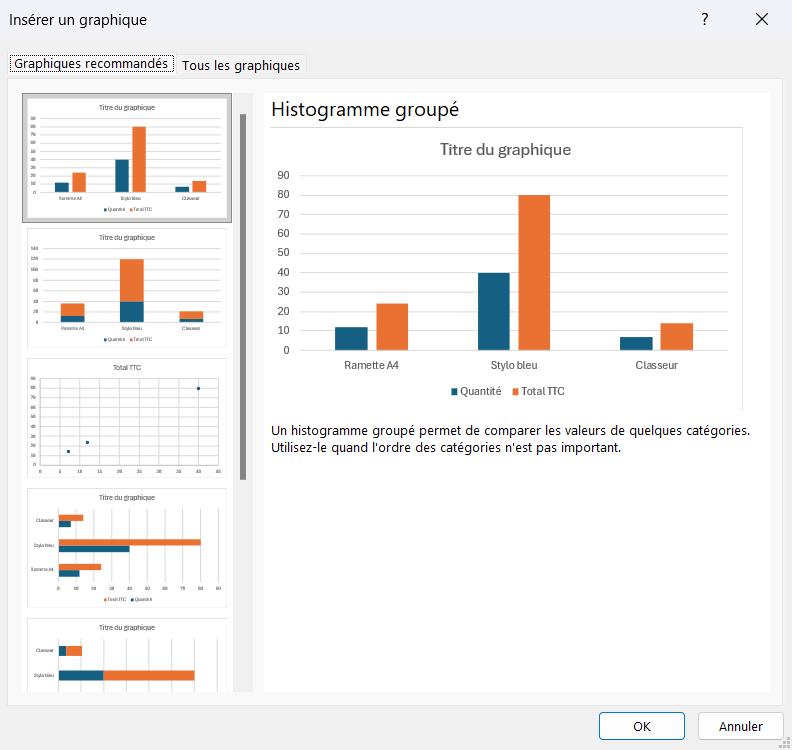The height and width of the screenshot is (750, 792).
Task: Select the clustered horizontal bar chart thumbnail
Action: pyautogui.click(x=127, y=548)
